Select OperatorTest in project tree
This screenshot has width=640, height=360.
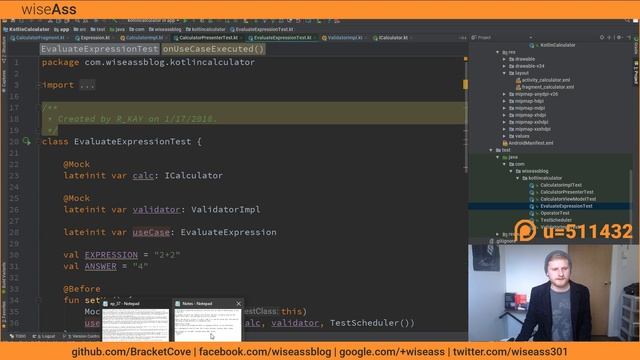tap(555, 213)
